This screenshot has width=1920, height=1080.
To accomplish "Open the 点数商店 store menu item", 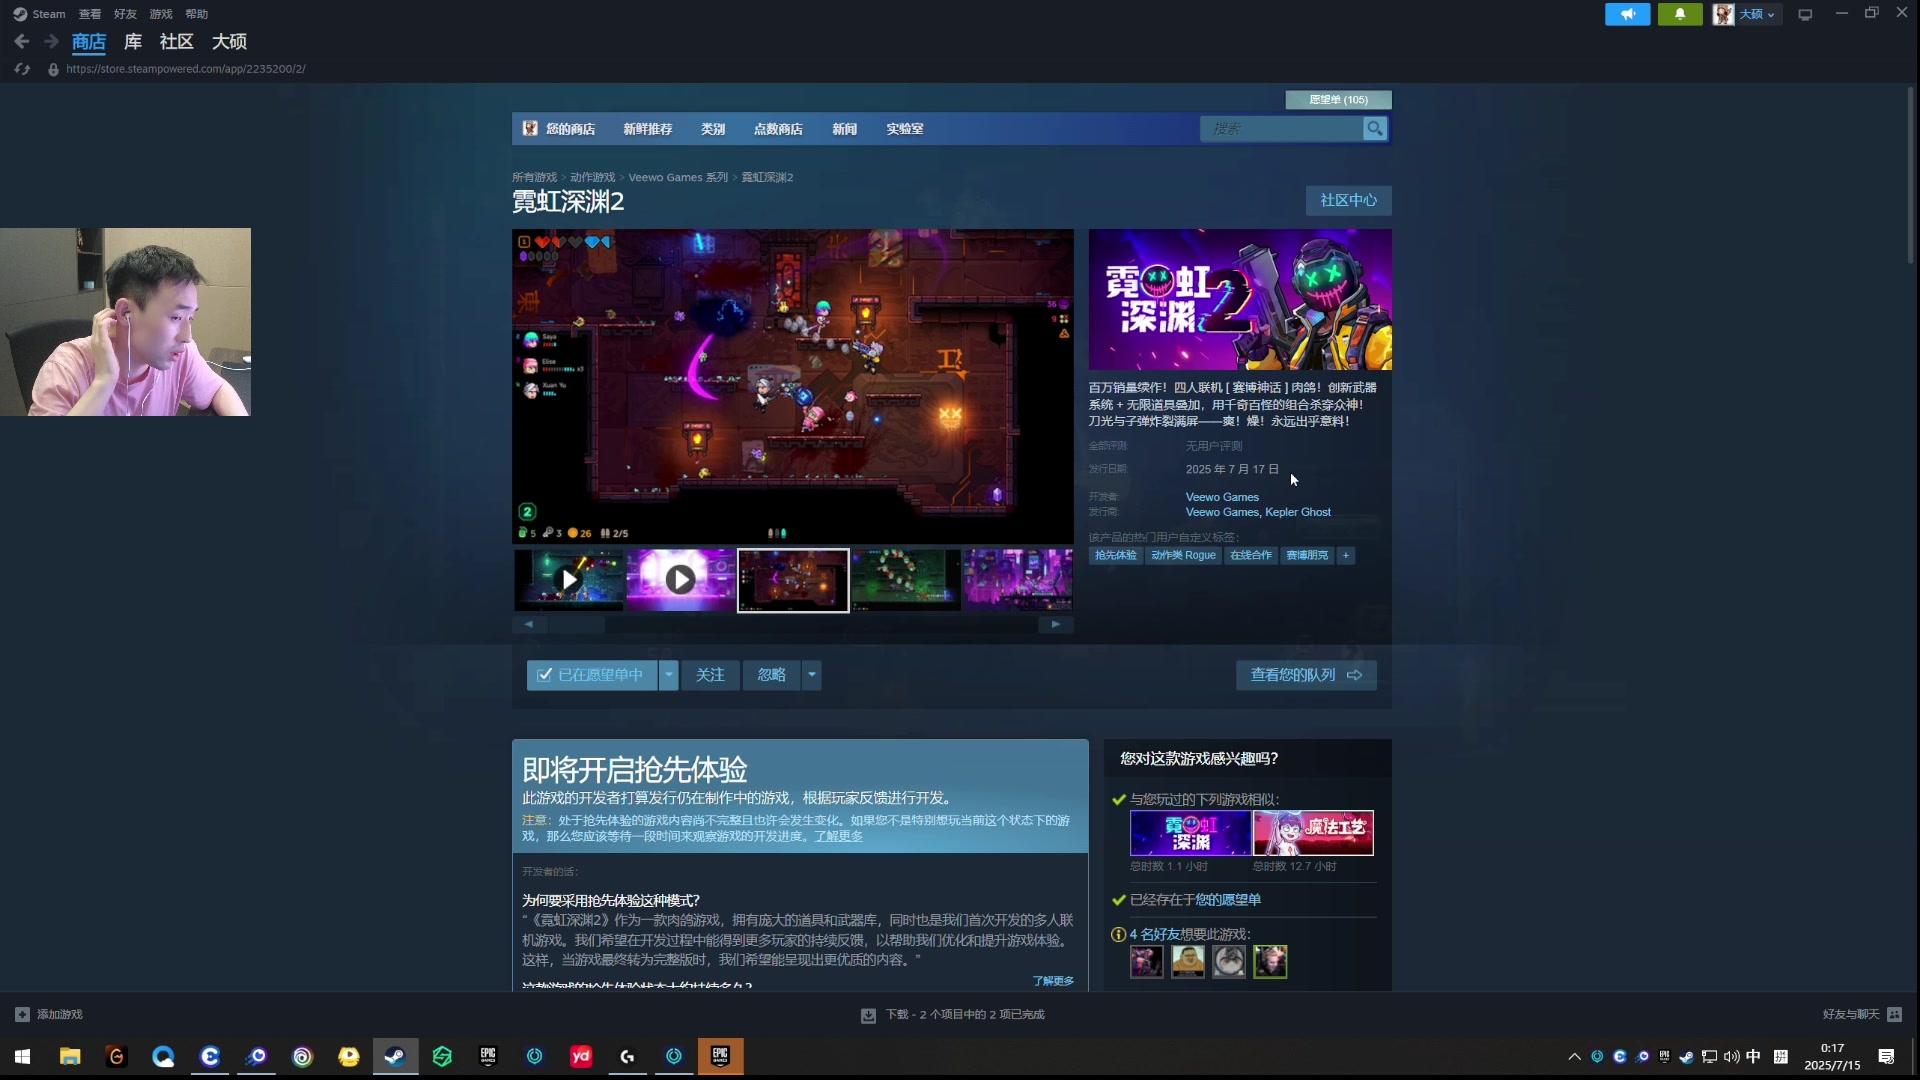I will tap(778, 129).
